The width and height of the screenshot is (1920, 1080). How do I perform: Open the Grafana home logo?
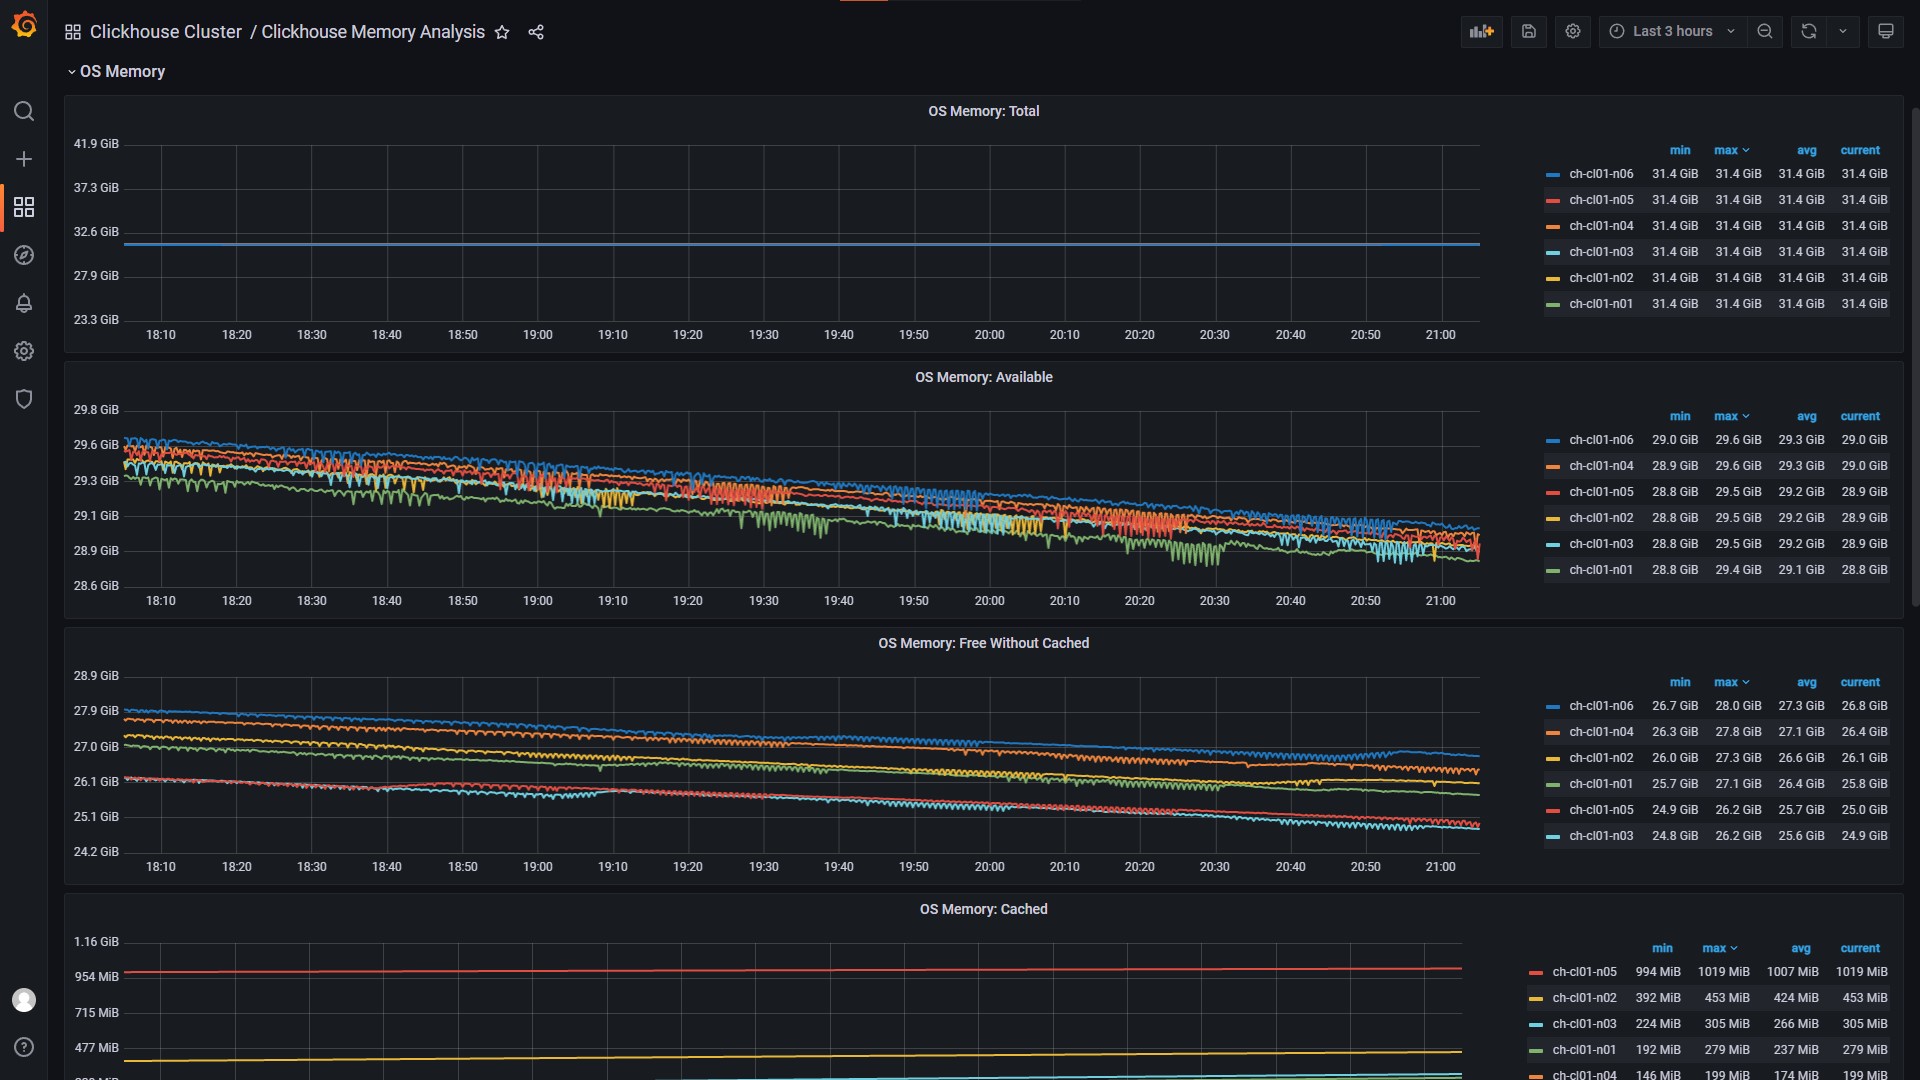[x=24, y=24]
